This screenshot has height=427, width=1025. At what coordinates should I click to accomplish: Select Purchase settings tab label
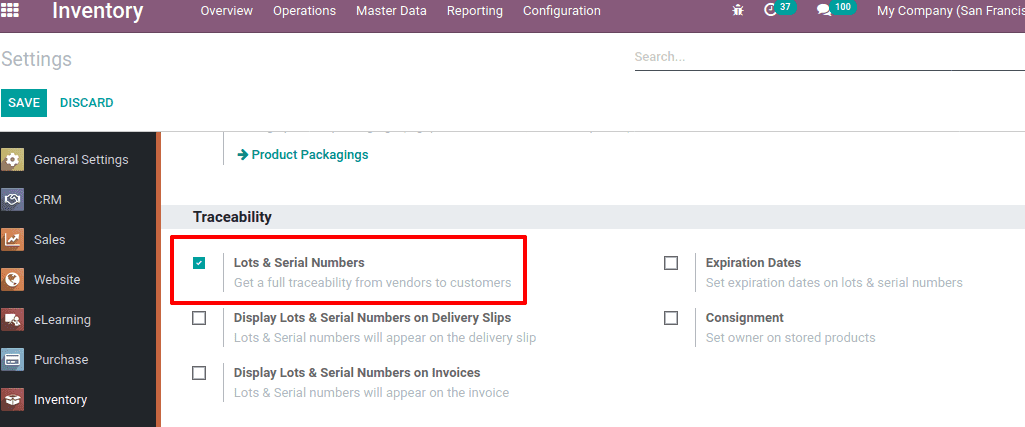(61, 360)
